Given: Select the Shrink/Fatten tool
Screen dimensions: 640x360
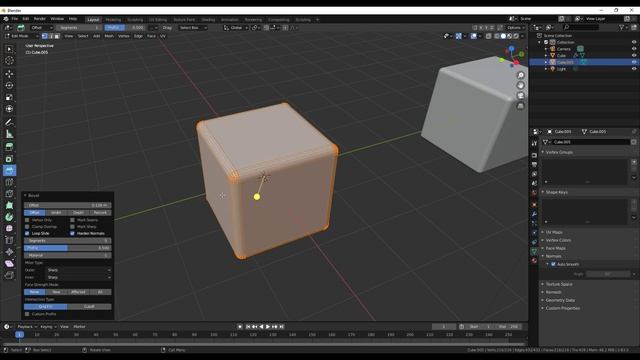Looking at the screenshot, I should click(9, 252).
